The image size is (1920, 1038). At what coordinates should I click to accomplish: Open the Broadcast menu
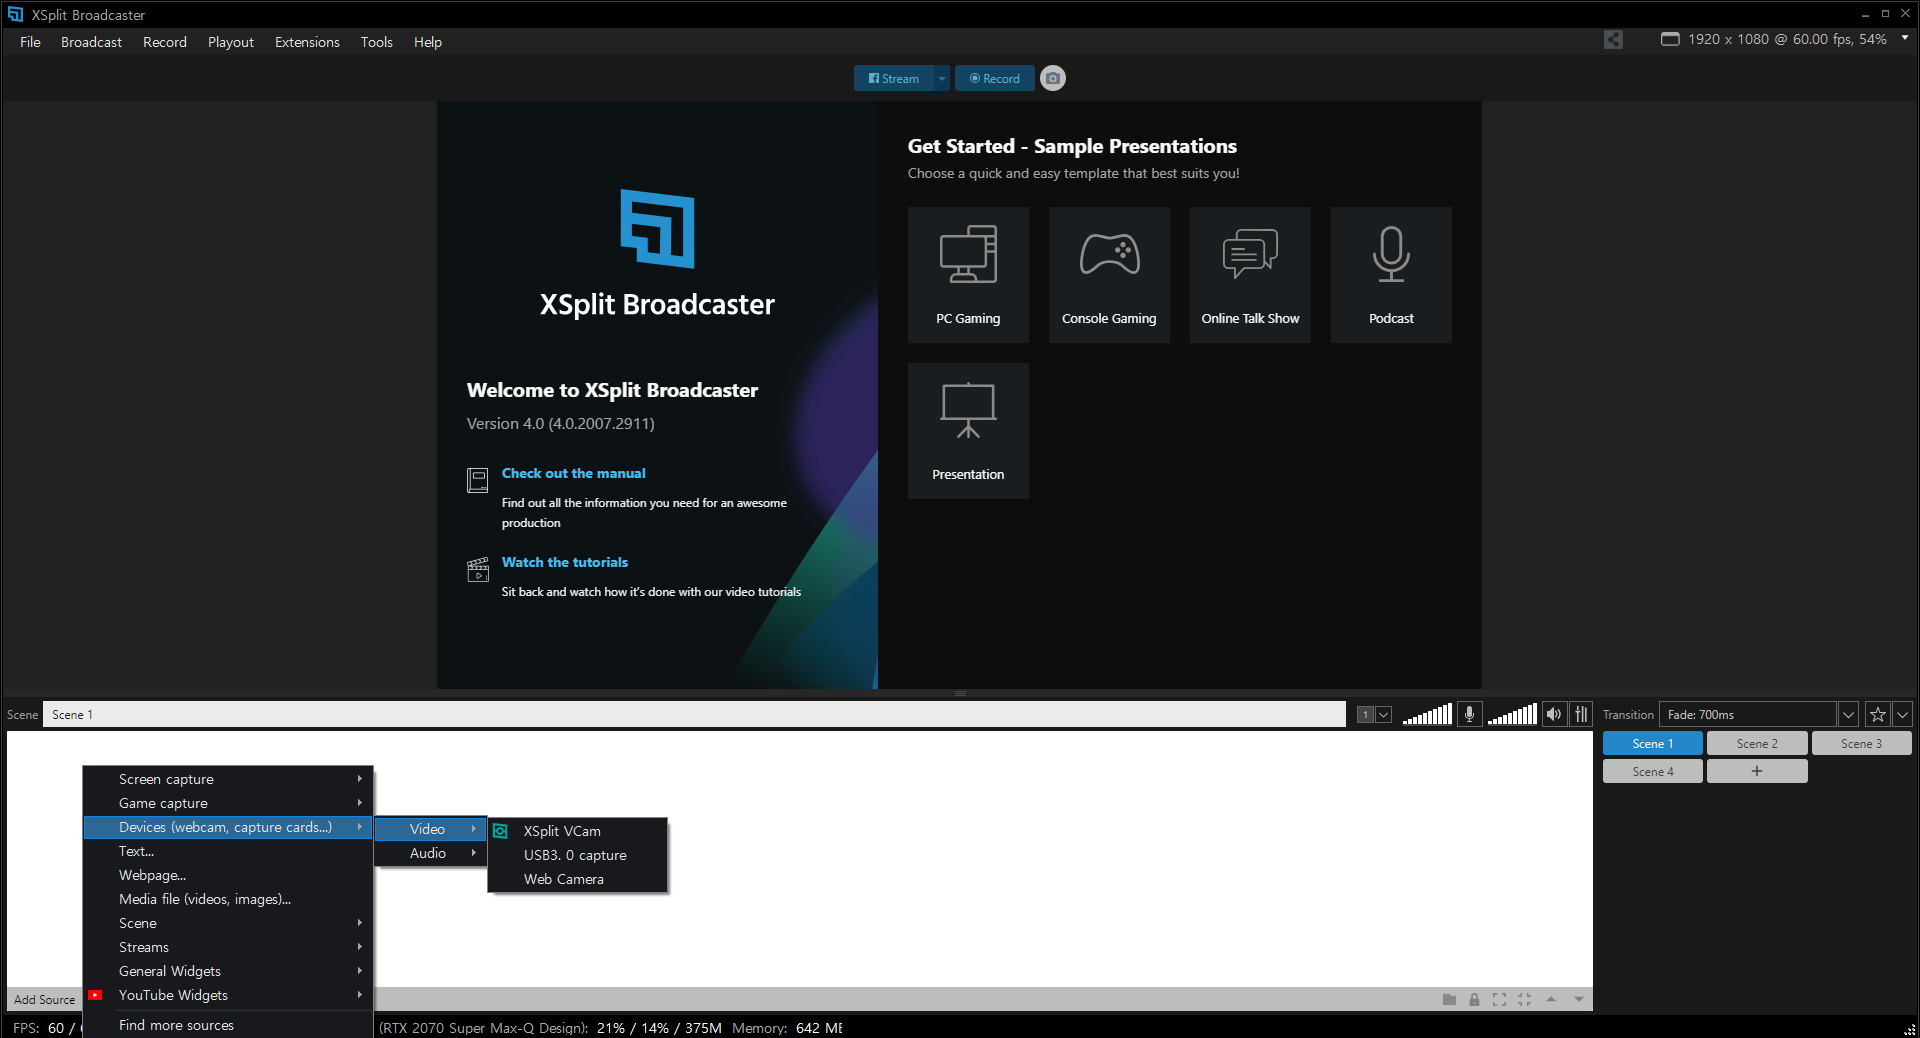click(x=91, y=42)
